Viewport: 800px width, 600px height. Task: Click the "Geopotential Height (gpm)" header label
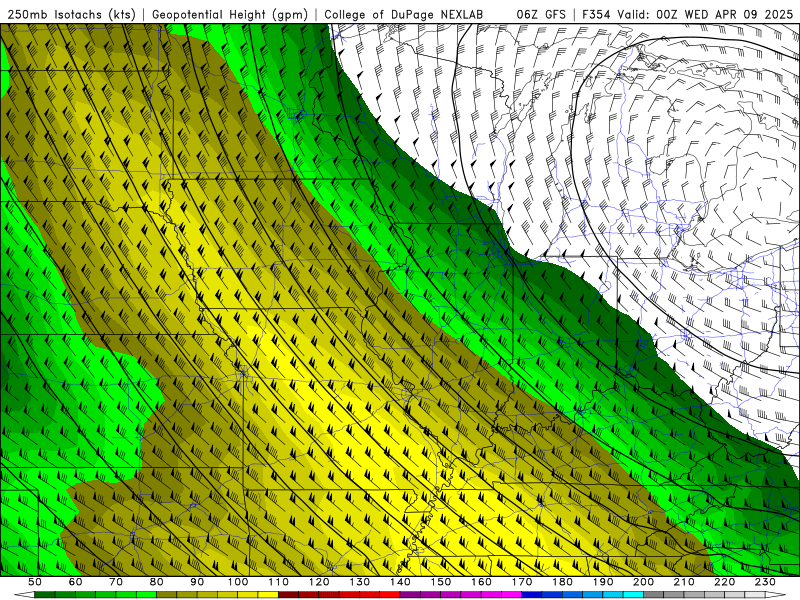(x=230, y=15)
